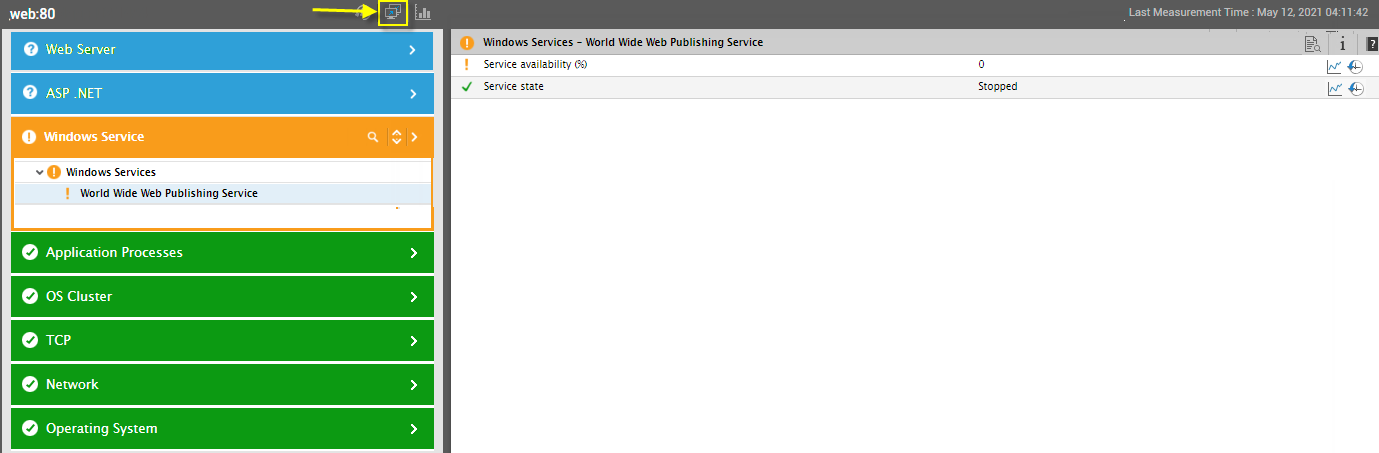Click the ASP .NET unknown-state icon
Image resolution: width=1379 pixels, height=453 pixels.
click(30, 93)
